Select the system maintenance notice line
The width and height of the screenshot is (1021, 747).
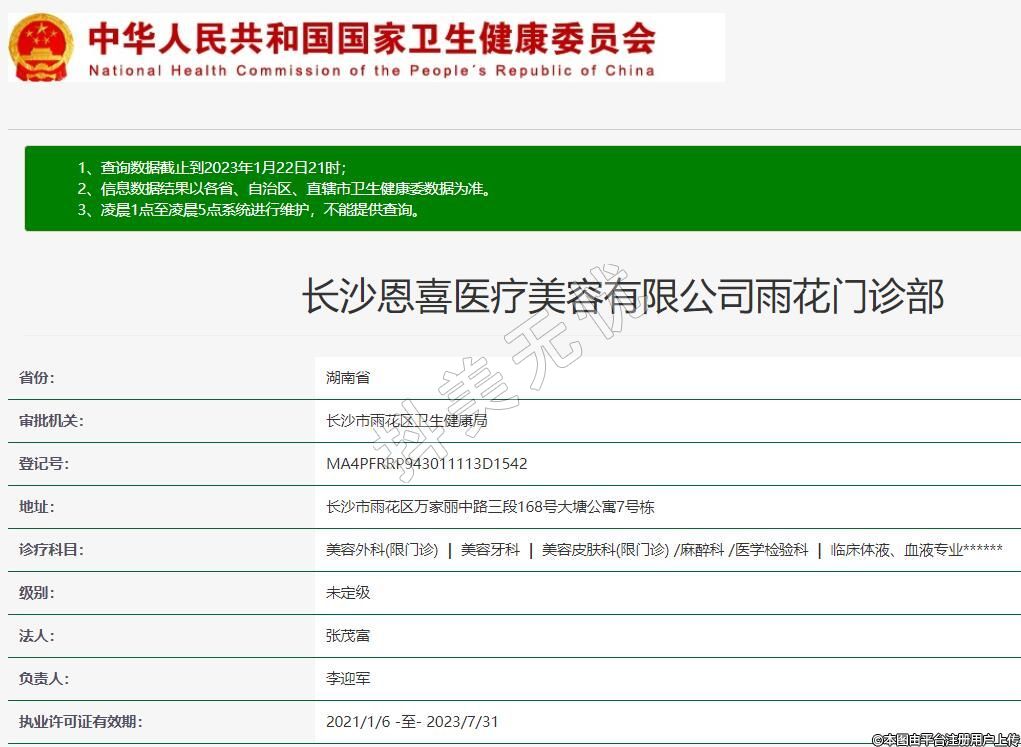248,210
